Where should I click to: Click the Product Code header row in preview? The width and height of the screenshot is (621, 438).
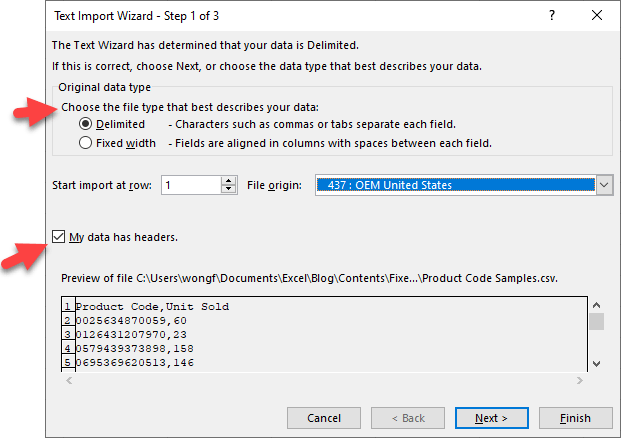pyautogui.click(x=152, y=306)
